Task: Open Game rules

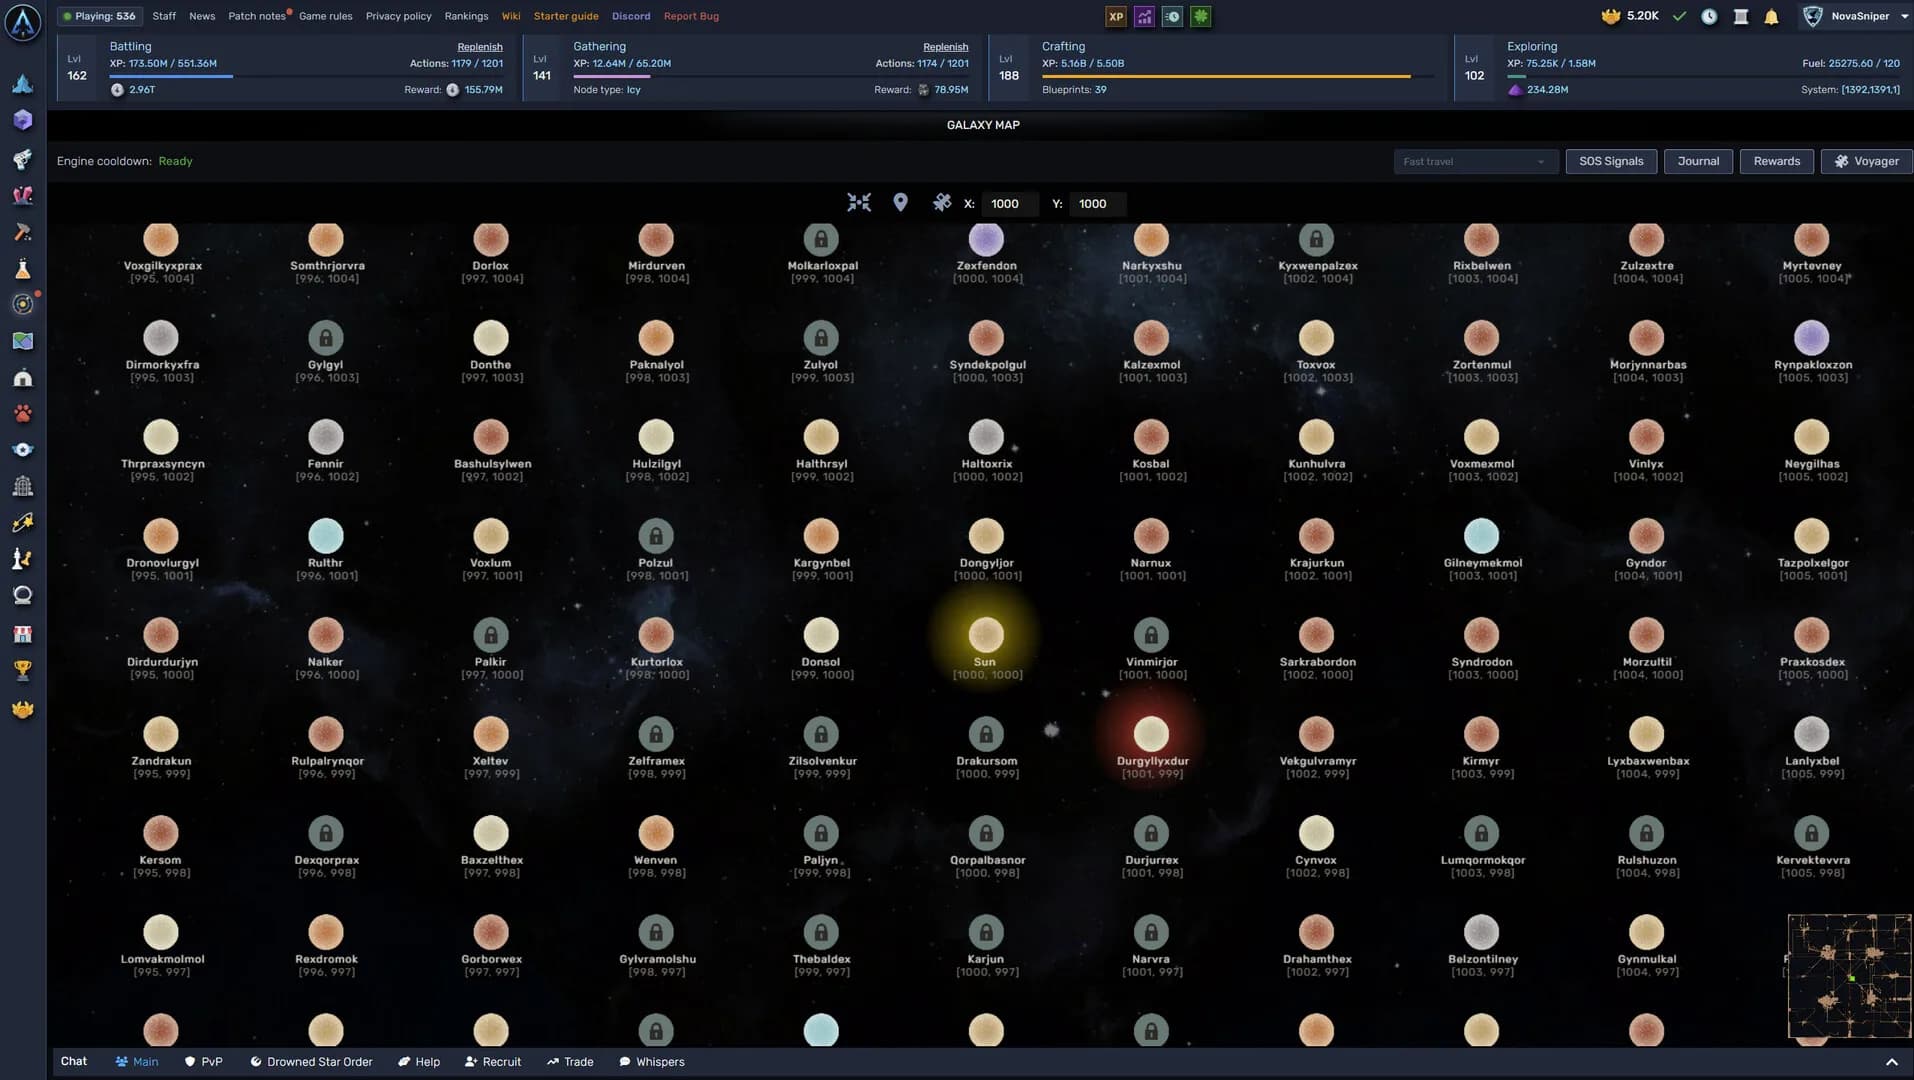Action: (x=326, y=16)
